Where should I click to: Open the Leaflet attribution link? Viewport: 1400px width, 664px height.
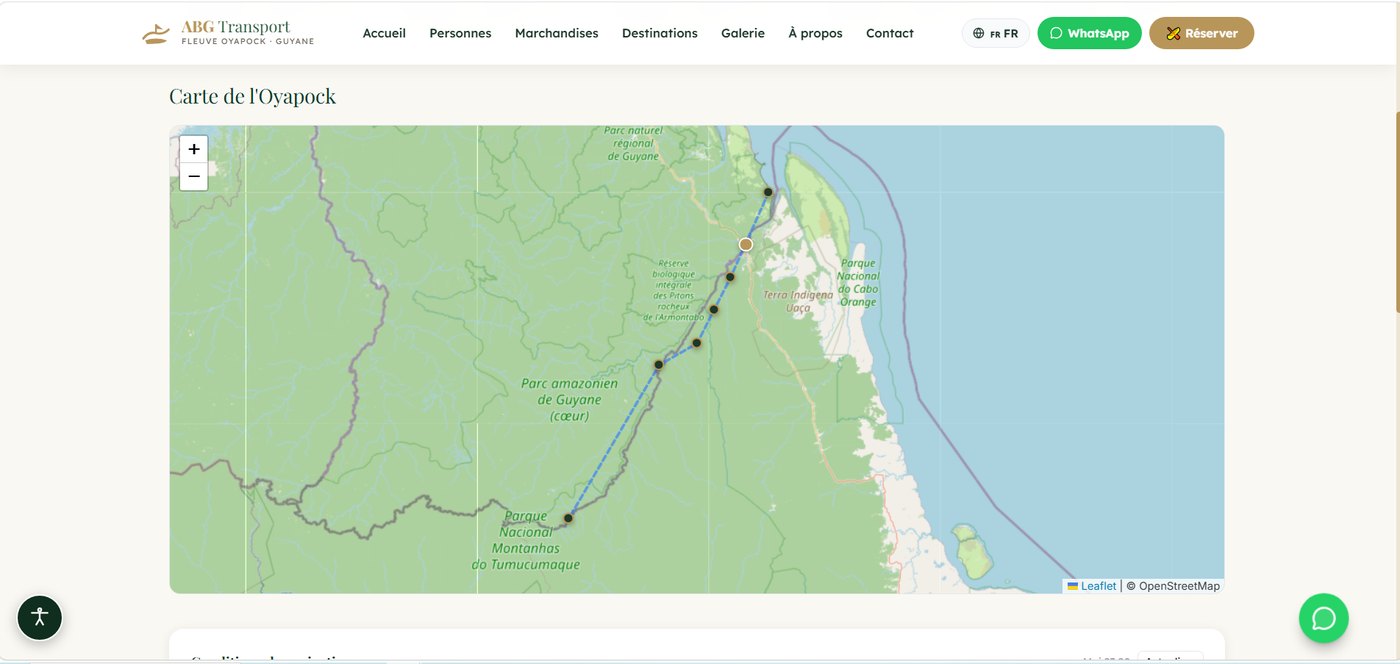tap(1092, 586)
